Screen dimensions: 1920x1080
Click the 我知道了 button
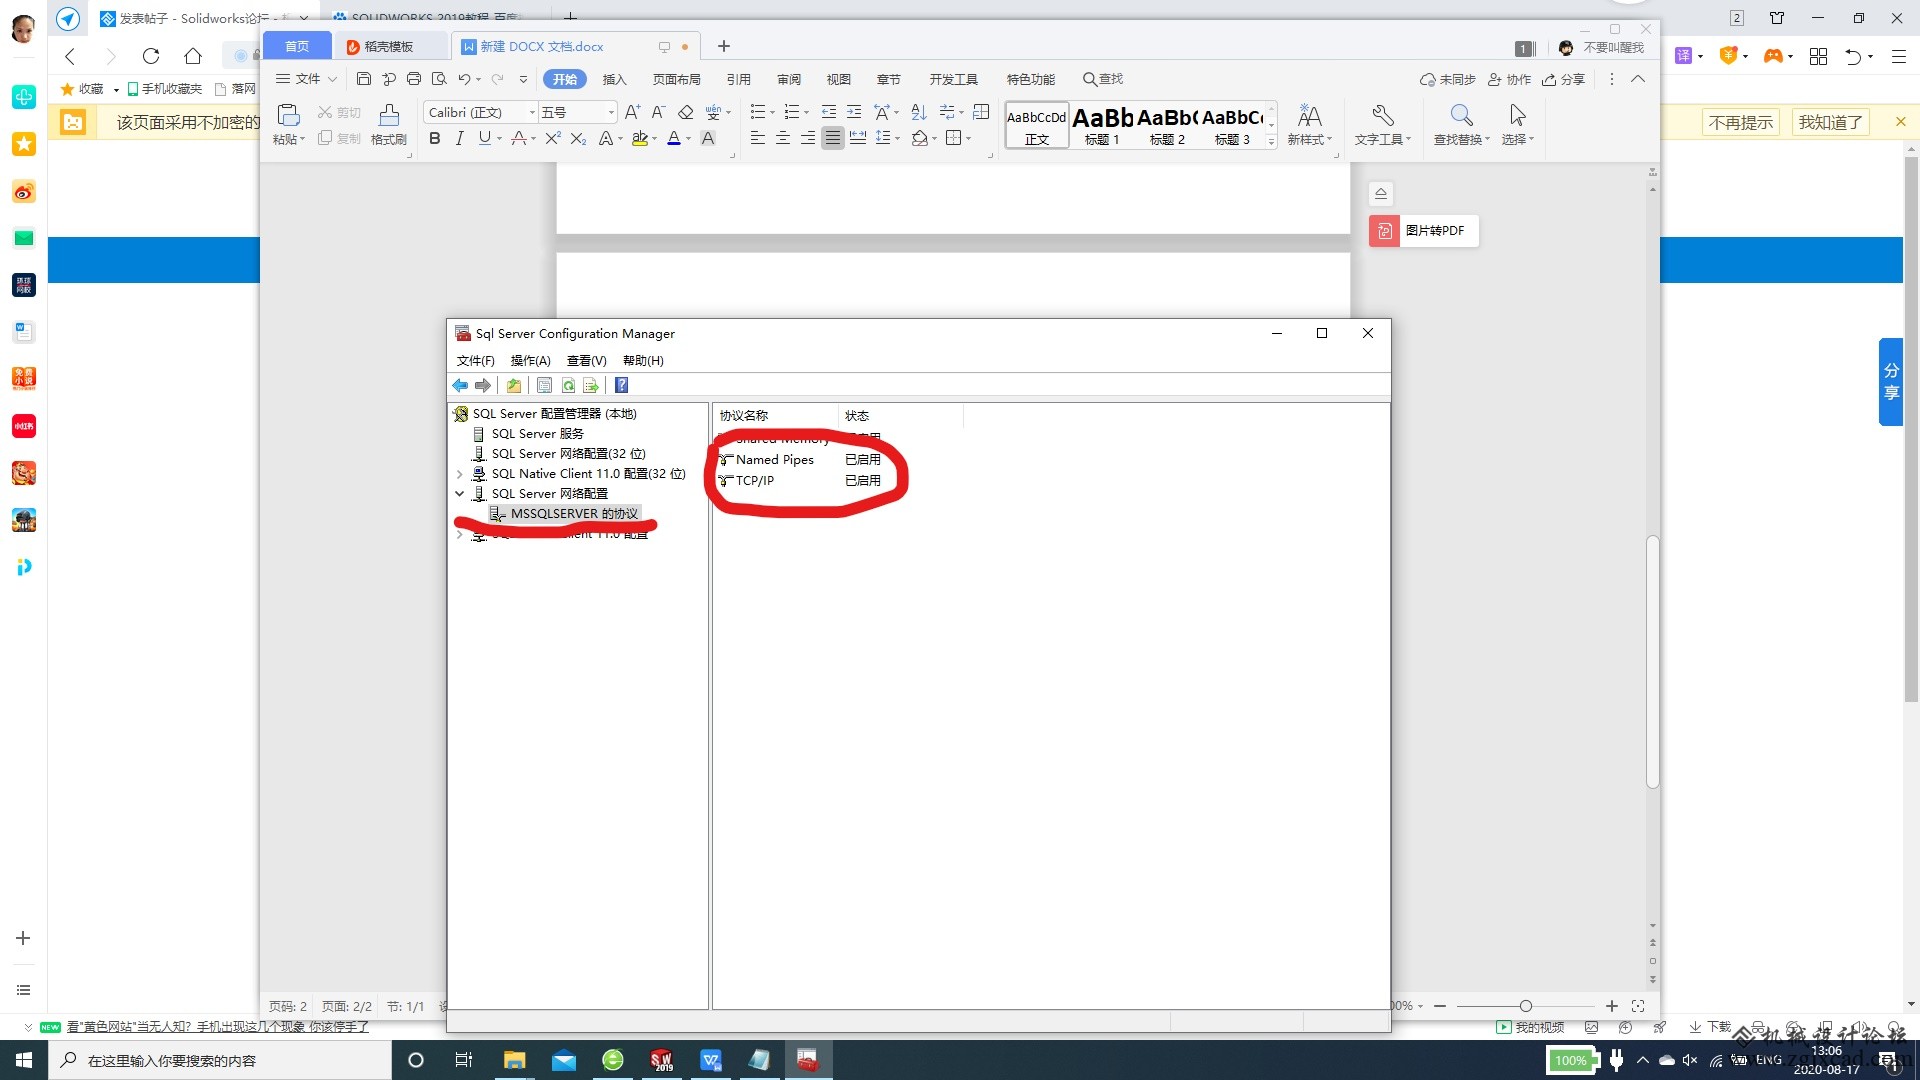pos(1830,122)
